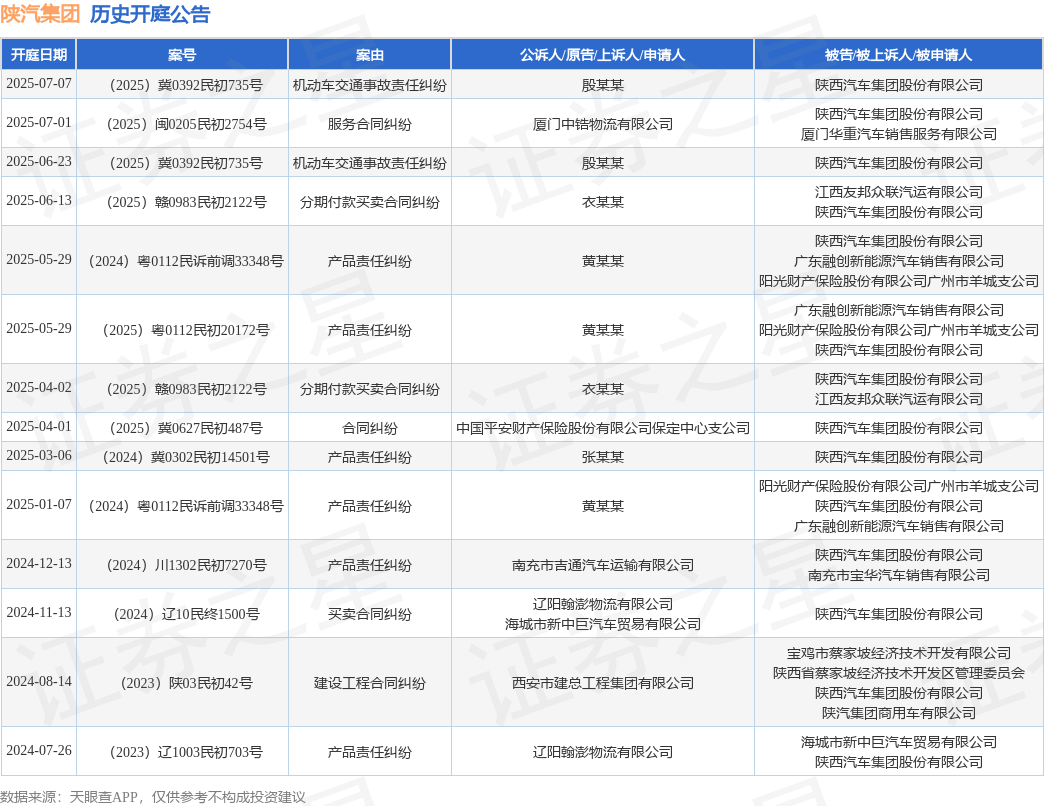Click defendant 厦门华重汽车销售服务有限公司
This screenshot has width=1044, height=806.
[898, 134]
